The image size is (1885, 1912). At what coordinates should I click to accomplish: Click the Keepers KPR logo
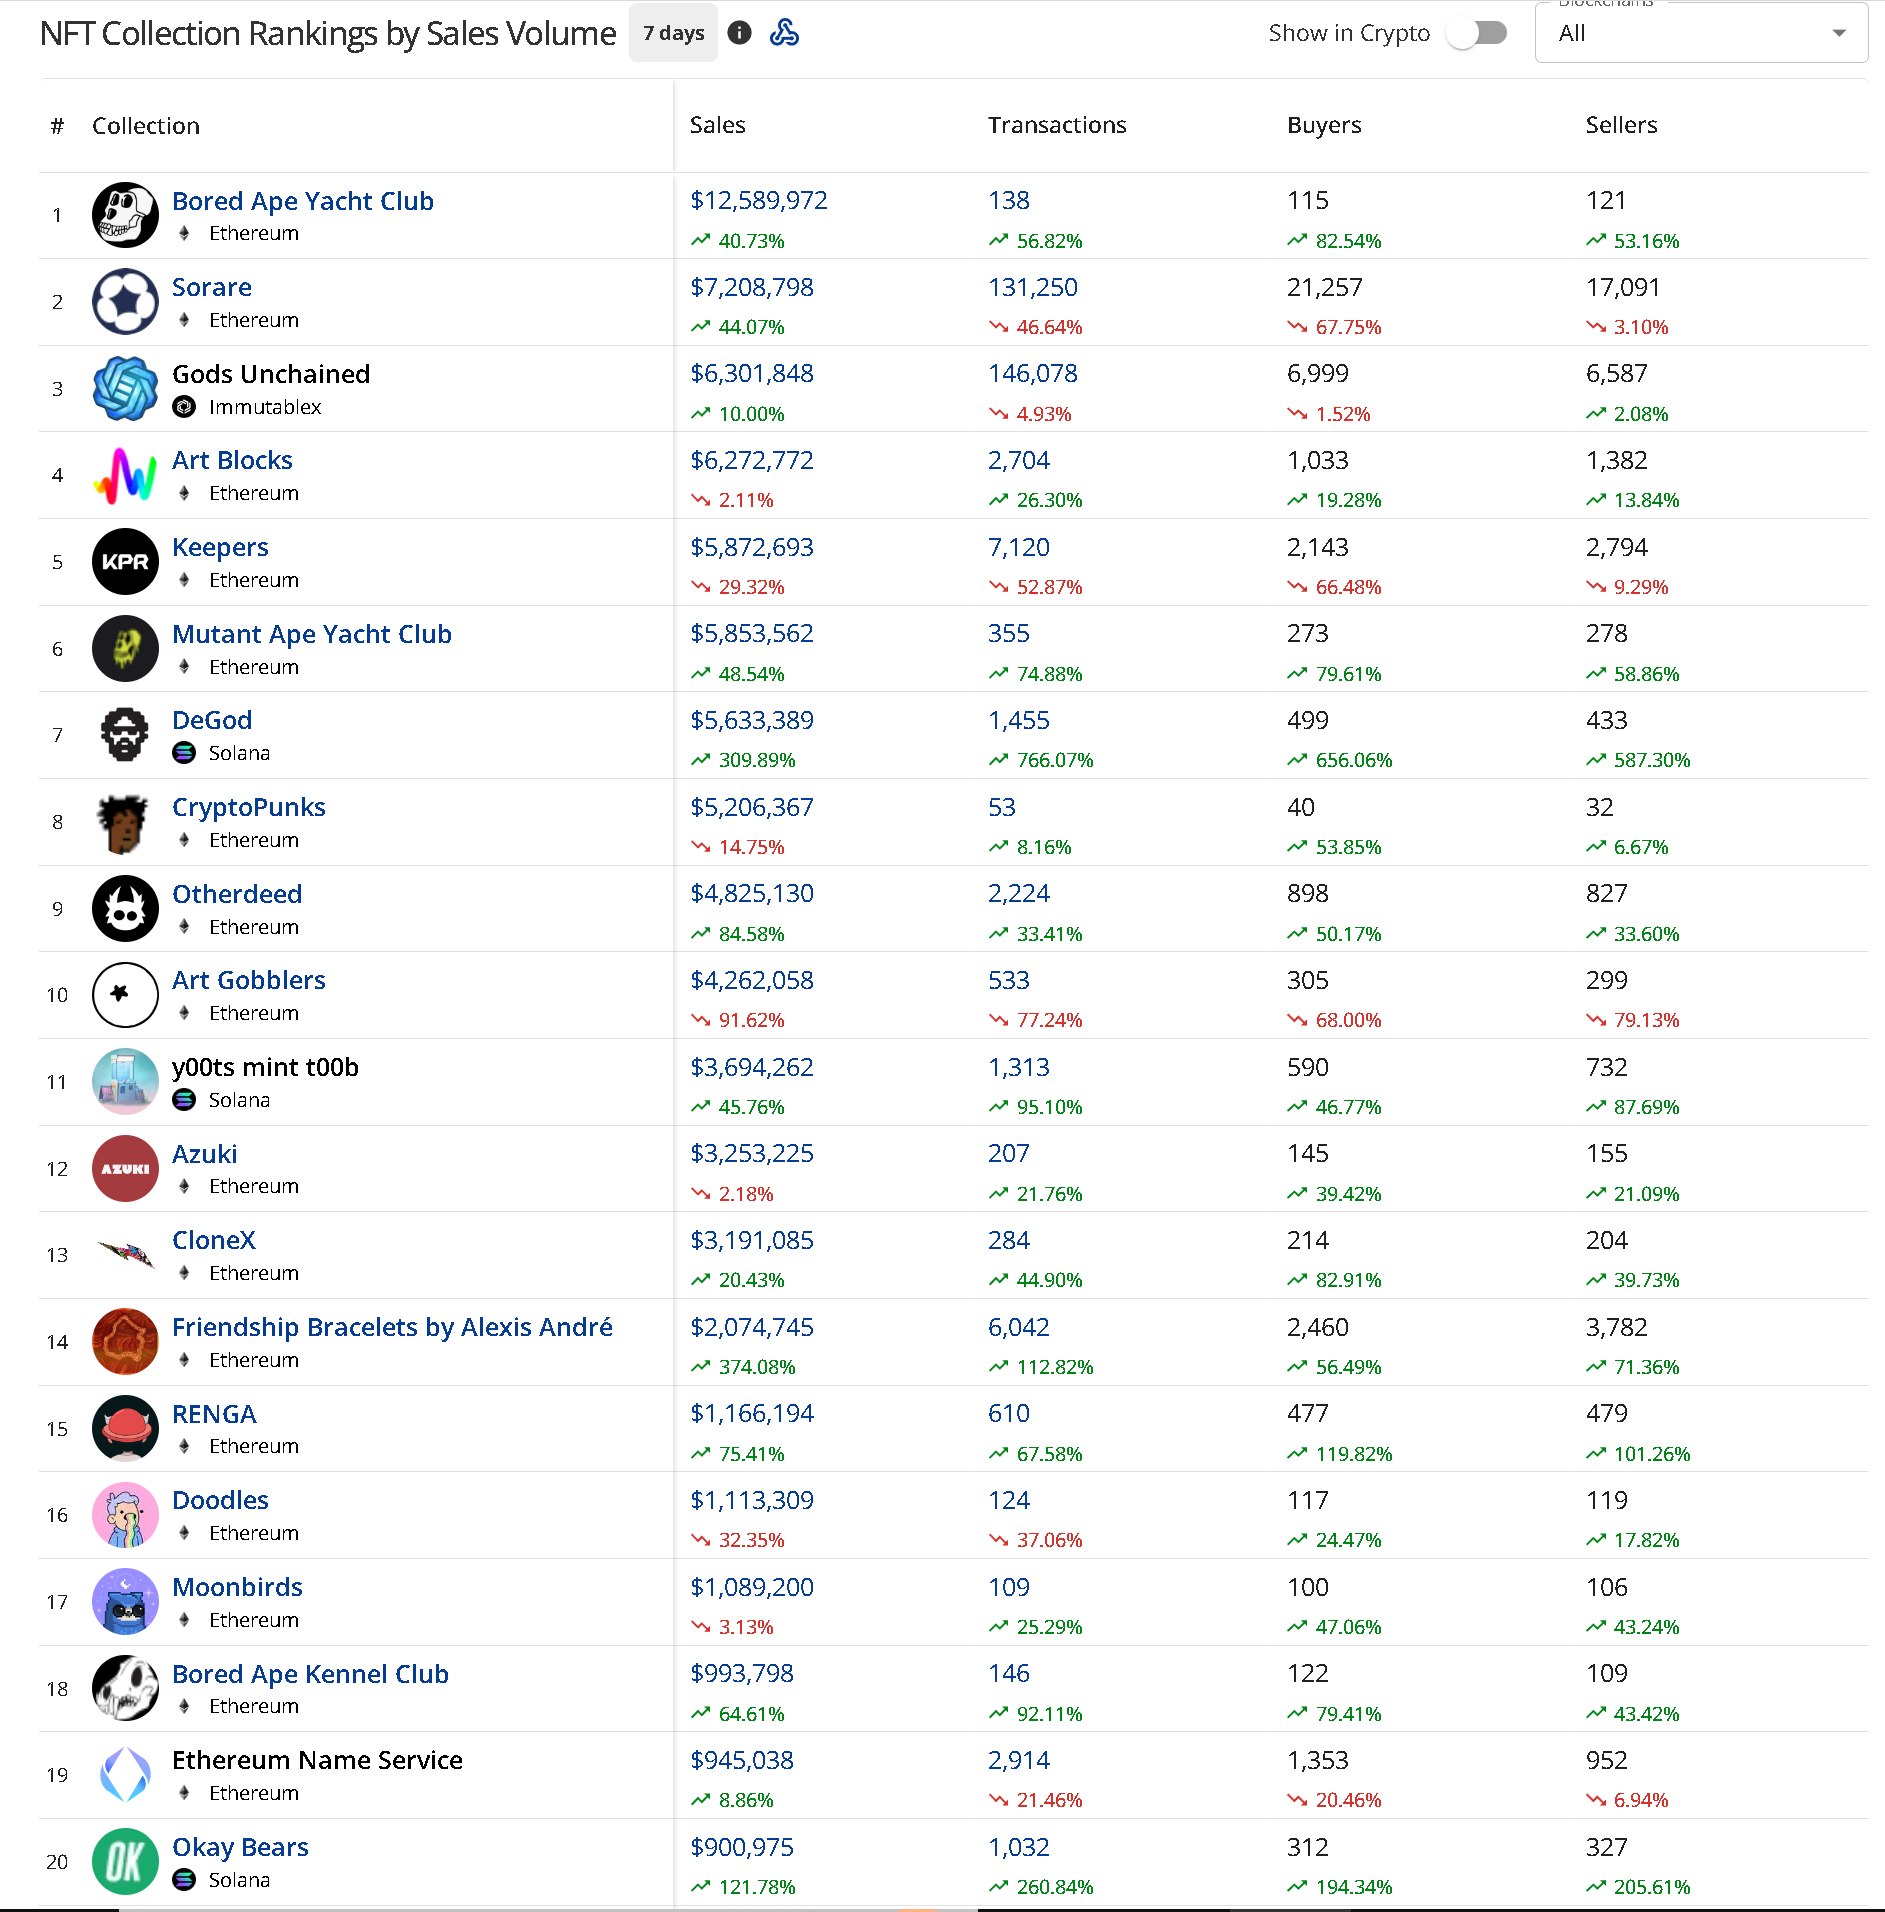[125, 561]
